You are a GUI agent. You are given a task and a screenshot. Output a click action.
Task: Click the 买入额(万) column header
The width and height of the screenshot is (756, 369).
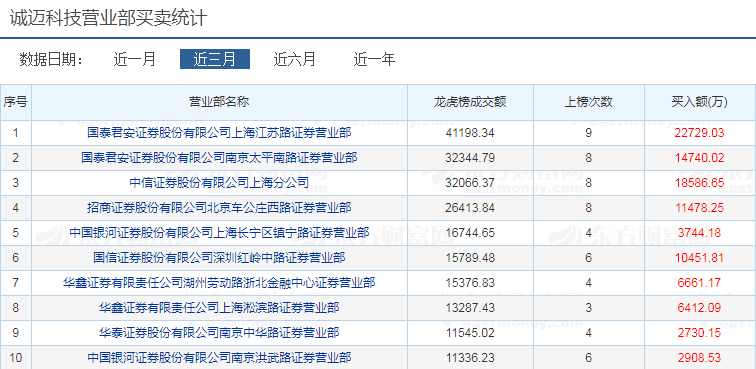[700, 102]
